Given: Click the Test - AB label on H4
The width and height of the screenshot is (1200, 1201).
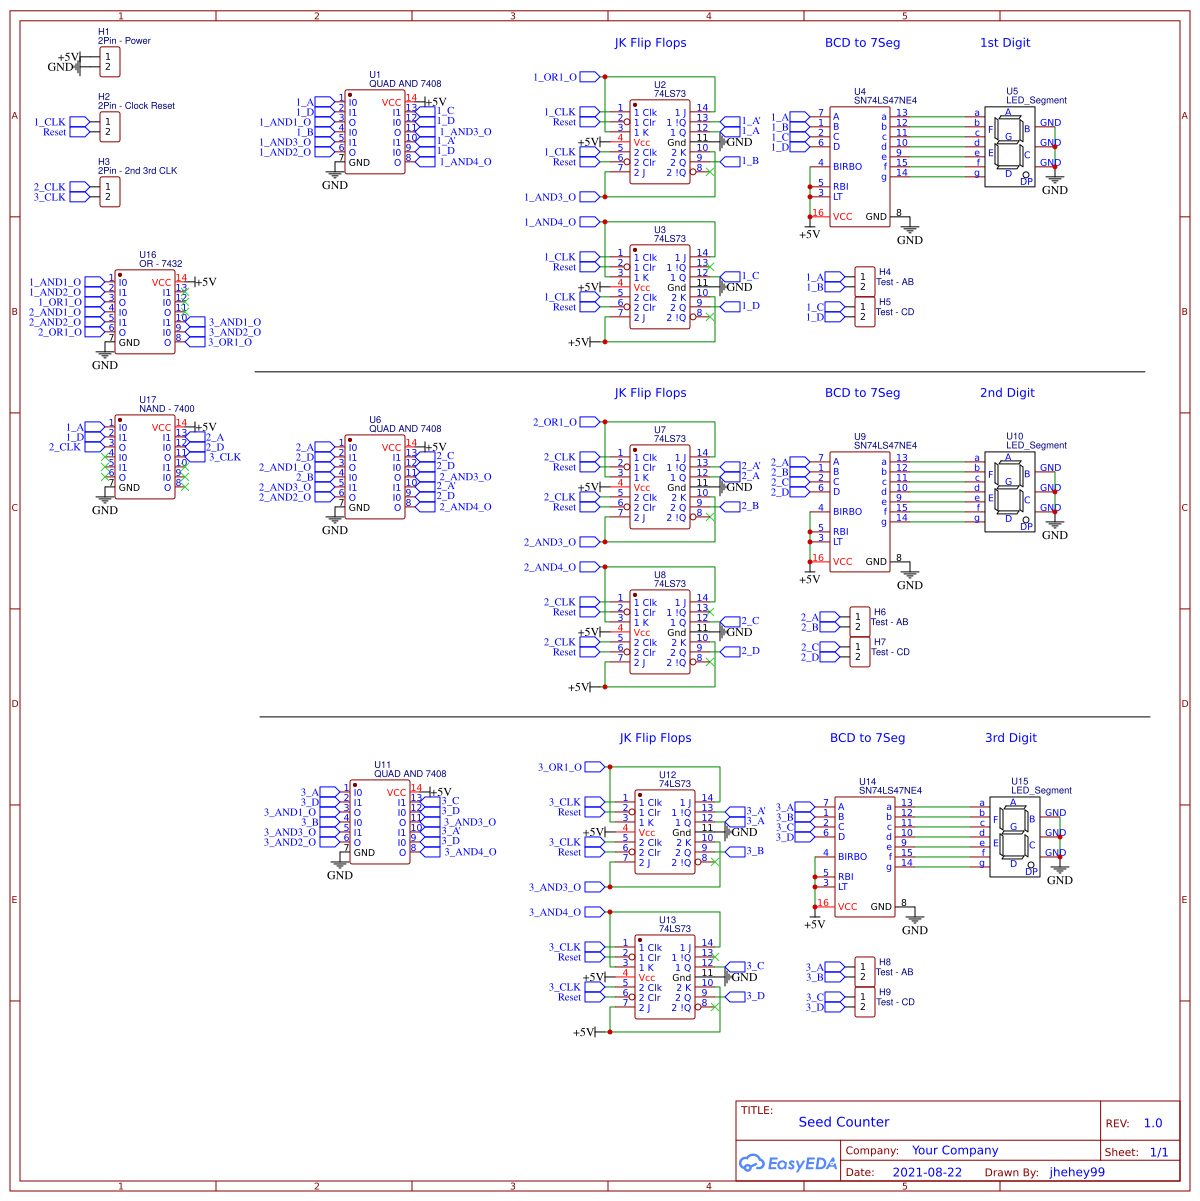Looking at the screenshot, I should [x=898, y=282].
